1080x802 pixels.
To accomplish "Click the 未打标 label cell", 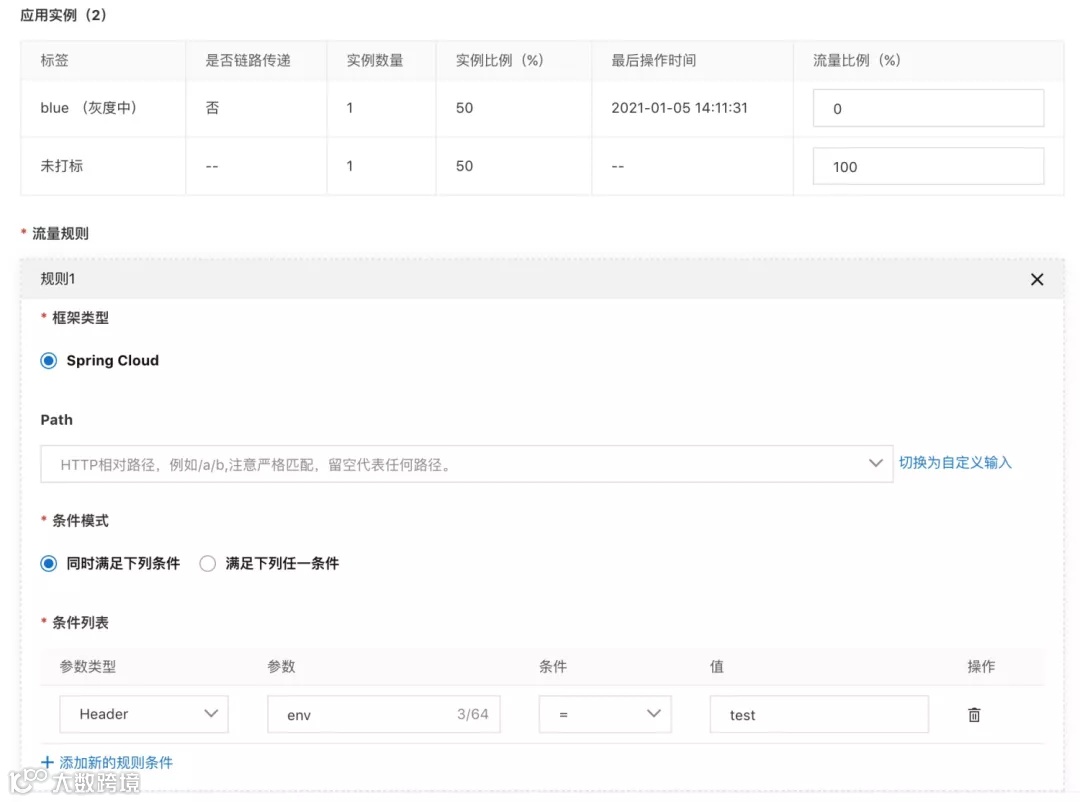I will tap(61, 165).
